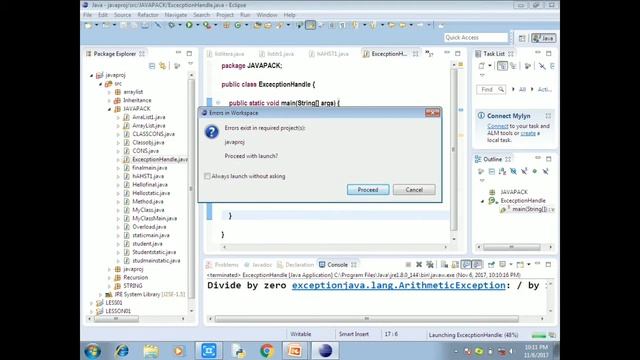Image resolution: width=640 pixels, height=360 pixels.
Task: Click the Java perspective button
Action: pos(544,38)
